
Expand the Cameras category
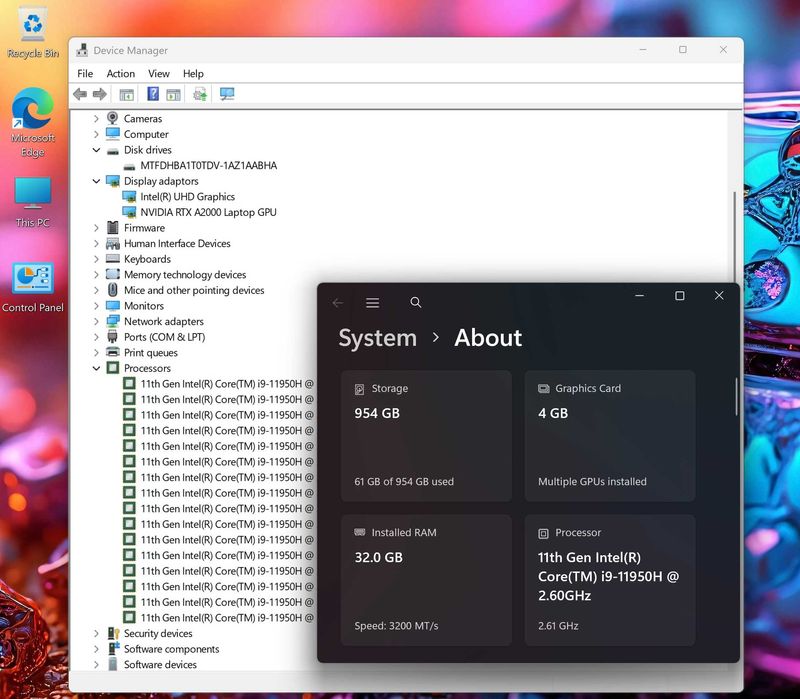click(x=96, y=118)
